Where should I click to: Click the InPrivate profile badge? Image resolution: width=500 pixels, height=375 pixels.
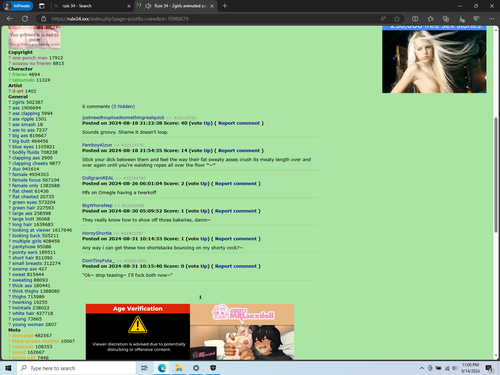(18, 6)
